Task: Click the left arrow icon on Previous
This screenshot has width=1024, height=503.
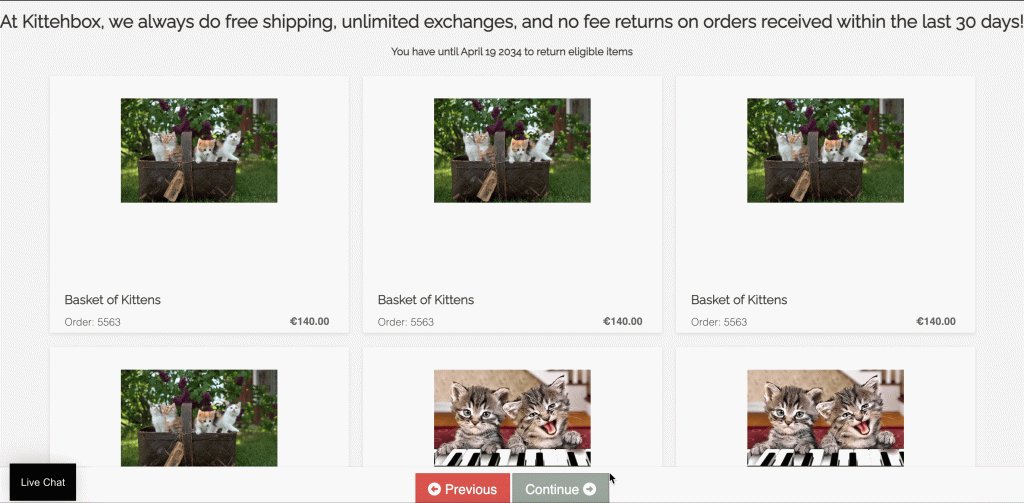Action: pyautogui.click(x=434, y=489)
